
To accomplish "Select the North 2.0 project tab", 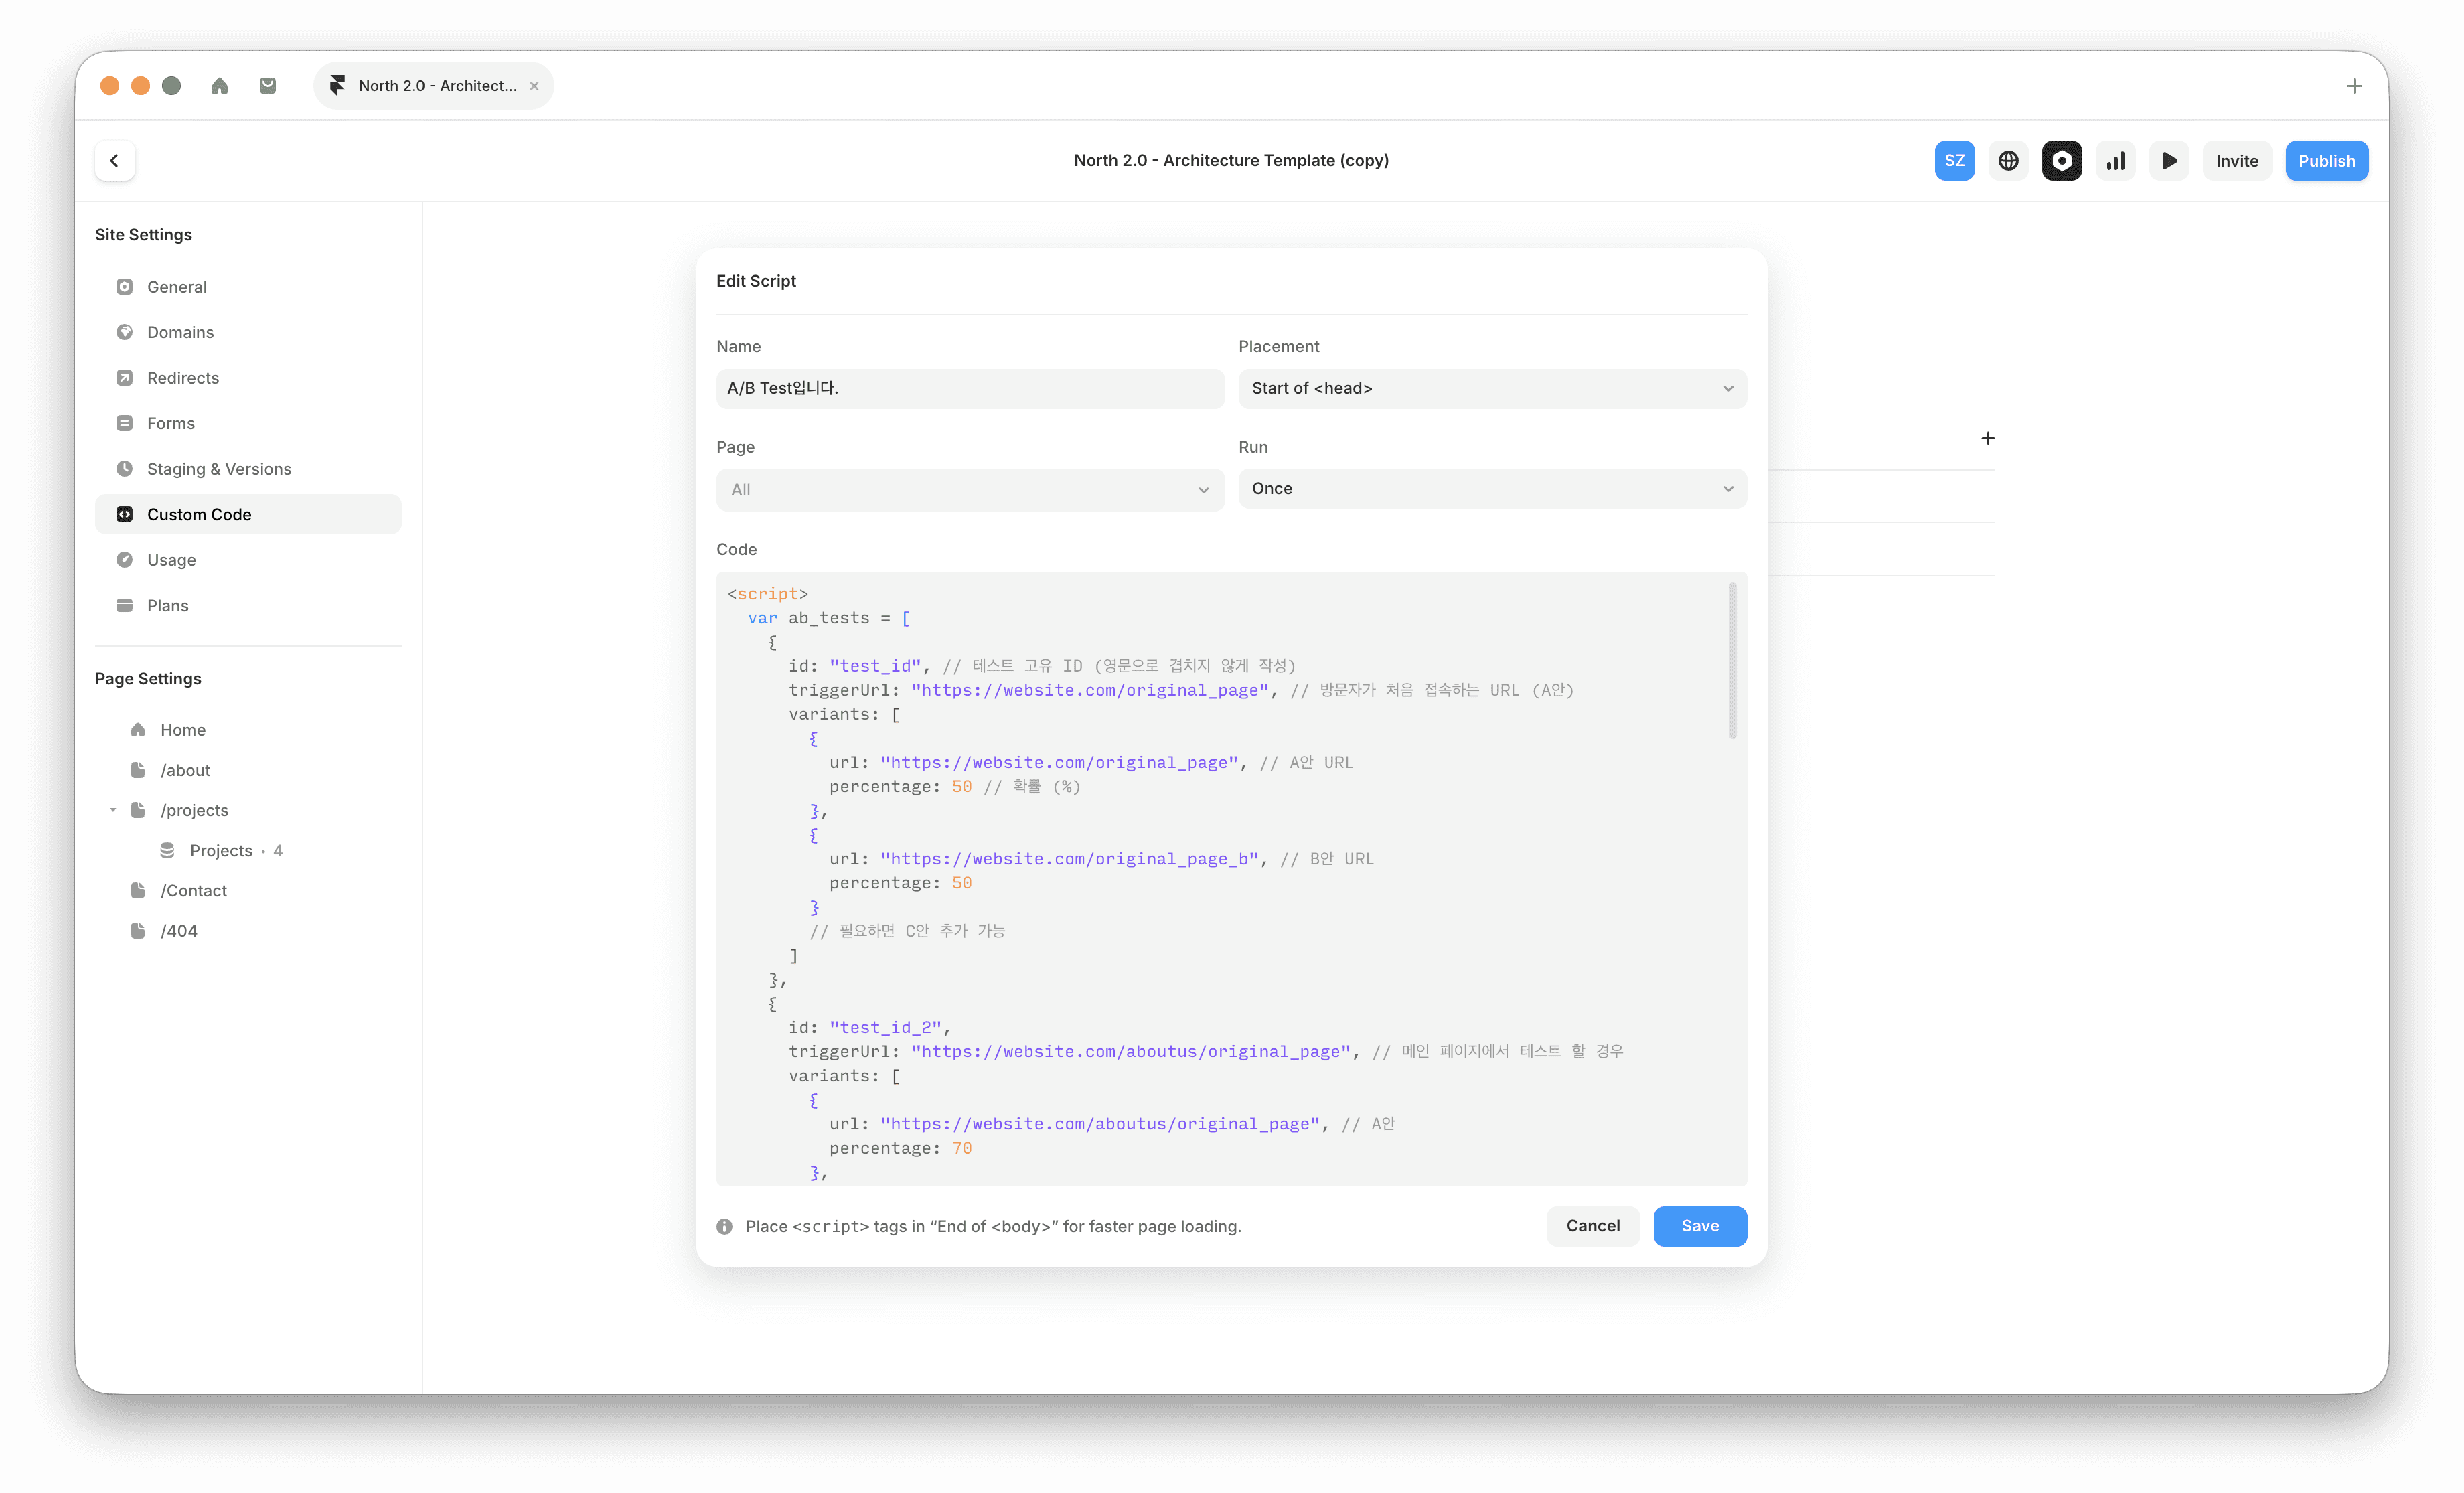I will point(436,86).
